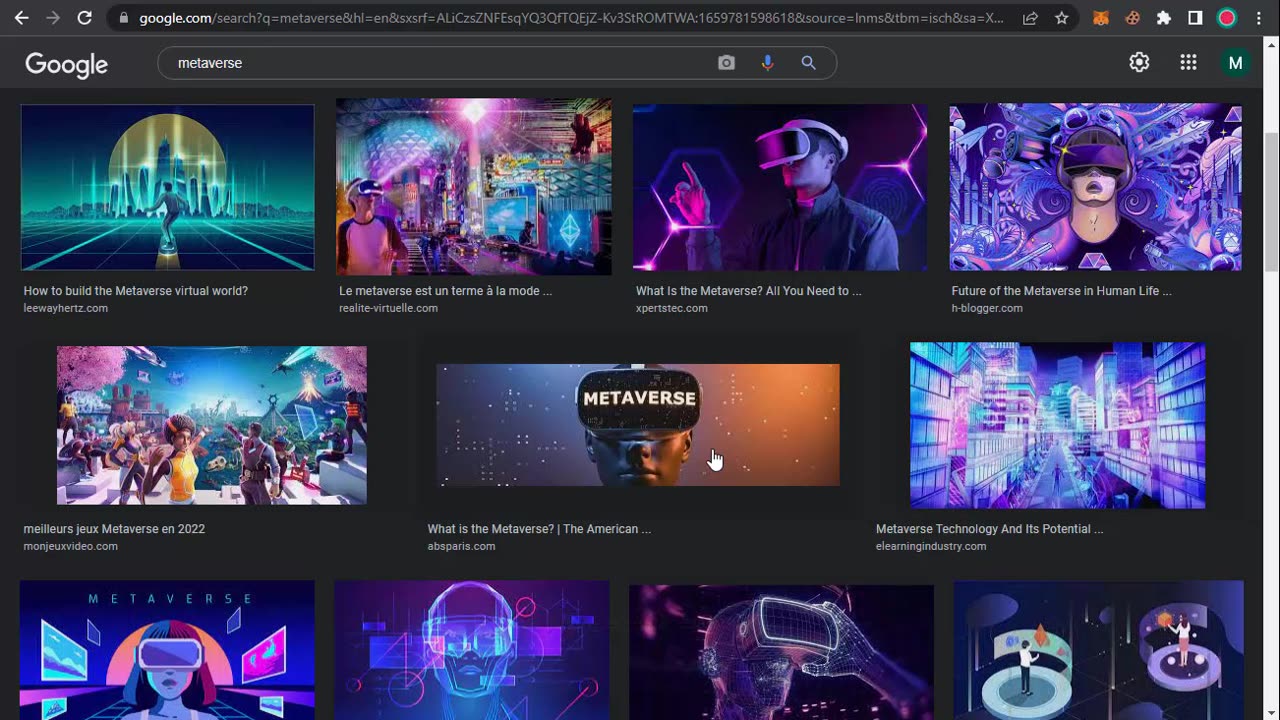Viewport: 1280px width, 720px height.
Task: Visit leewayhertz.com source link
Action: pyautogui.click(x=66, y=308)
